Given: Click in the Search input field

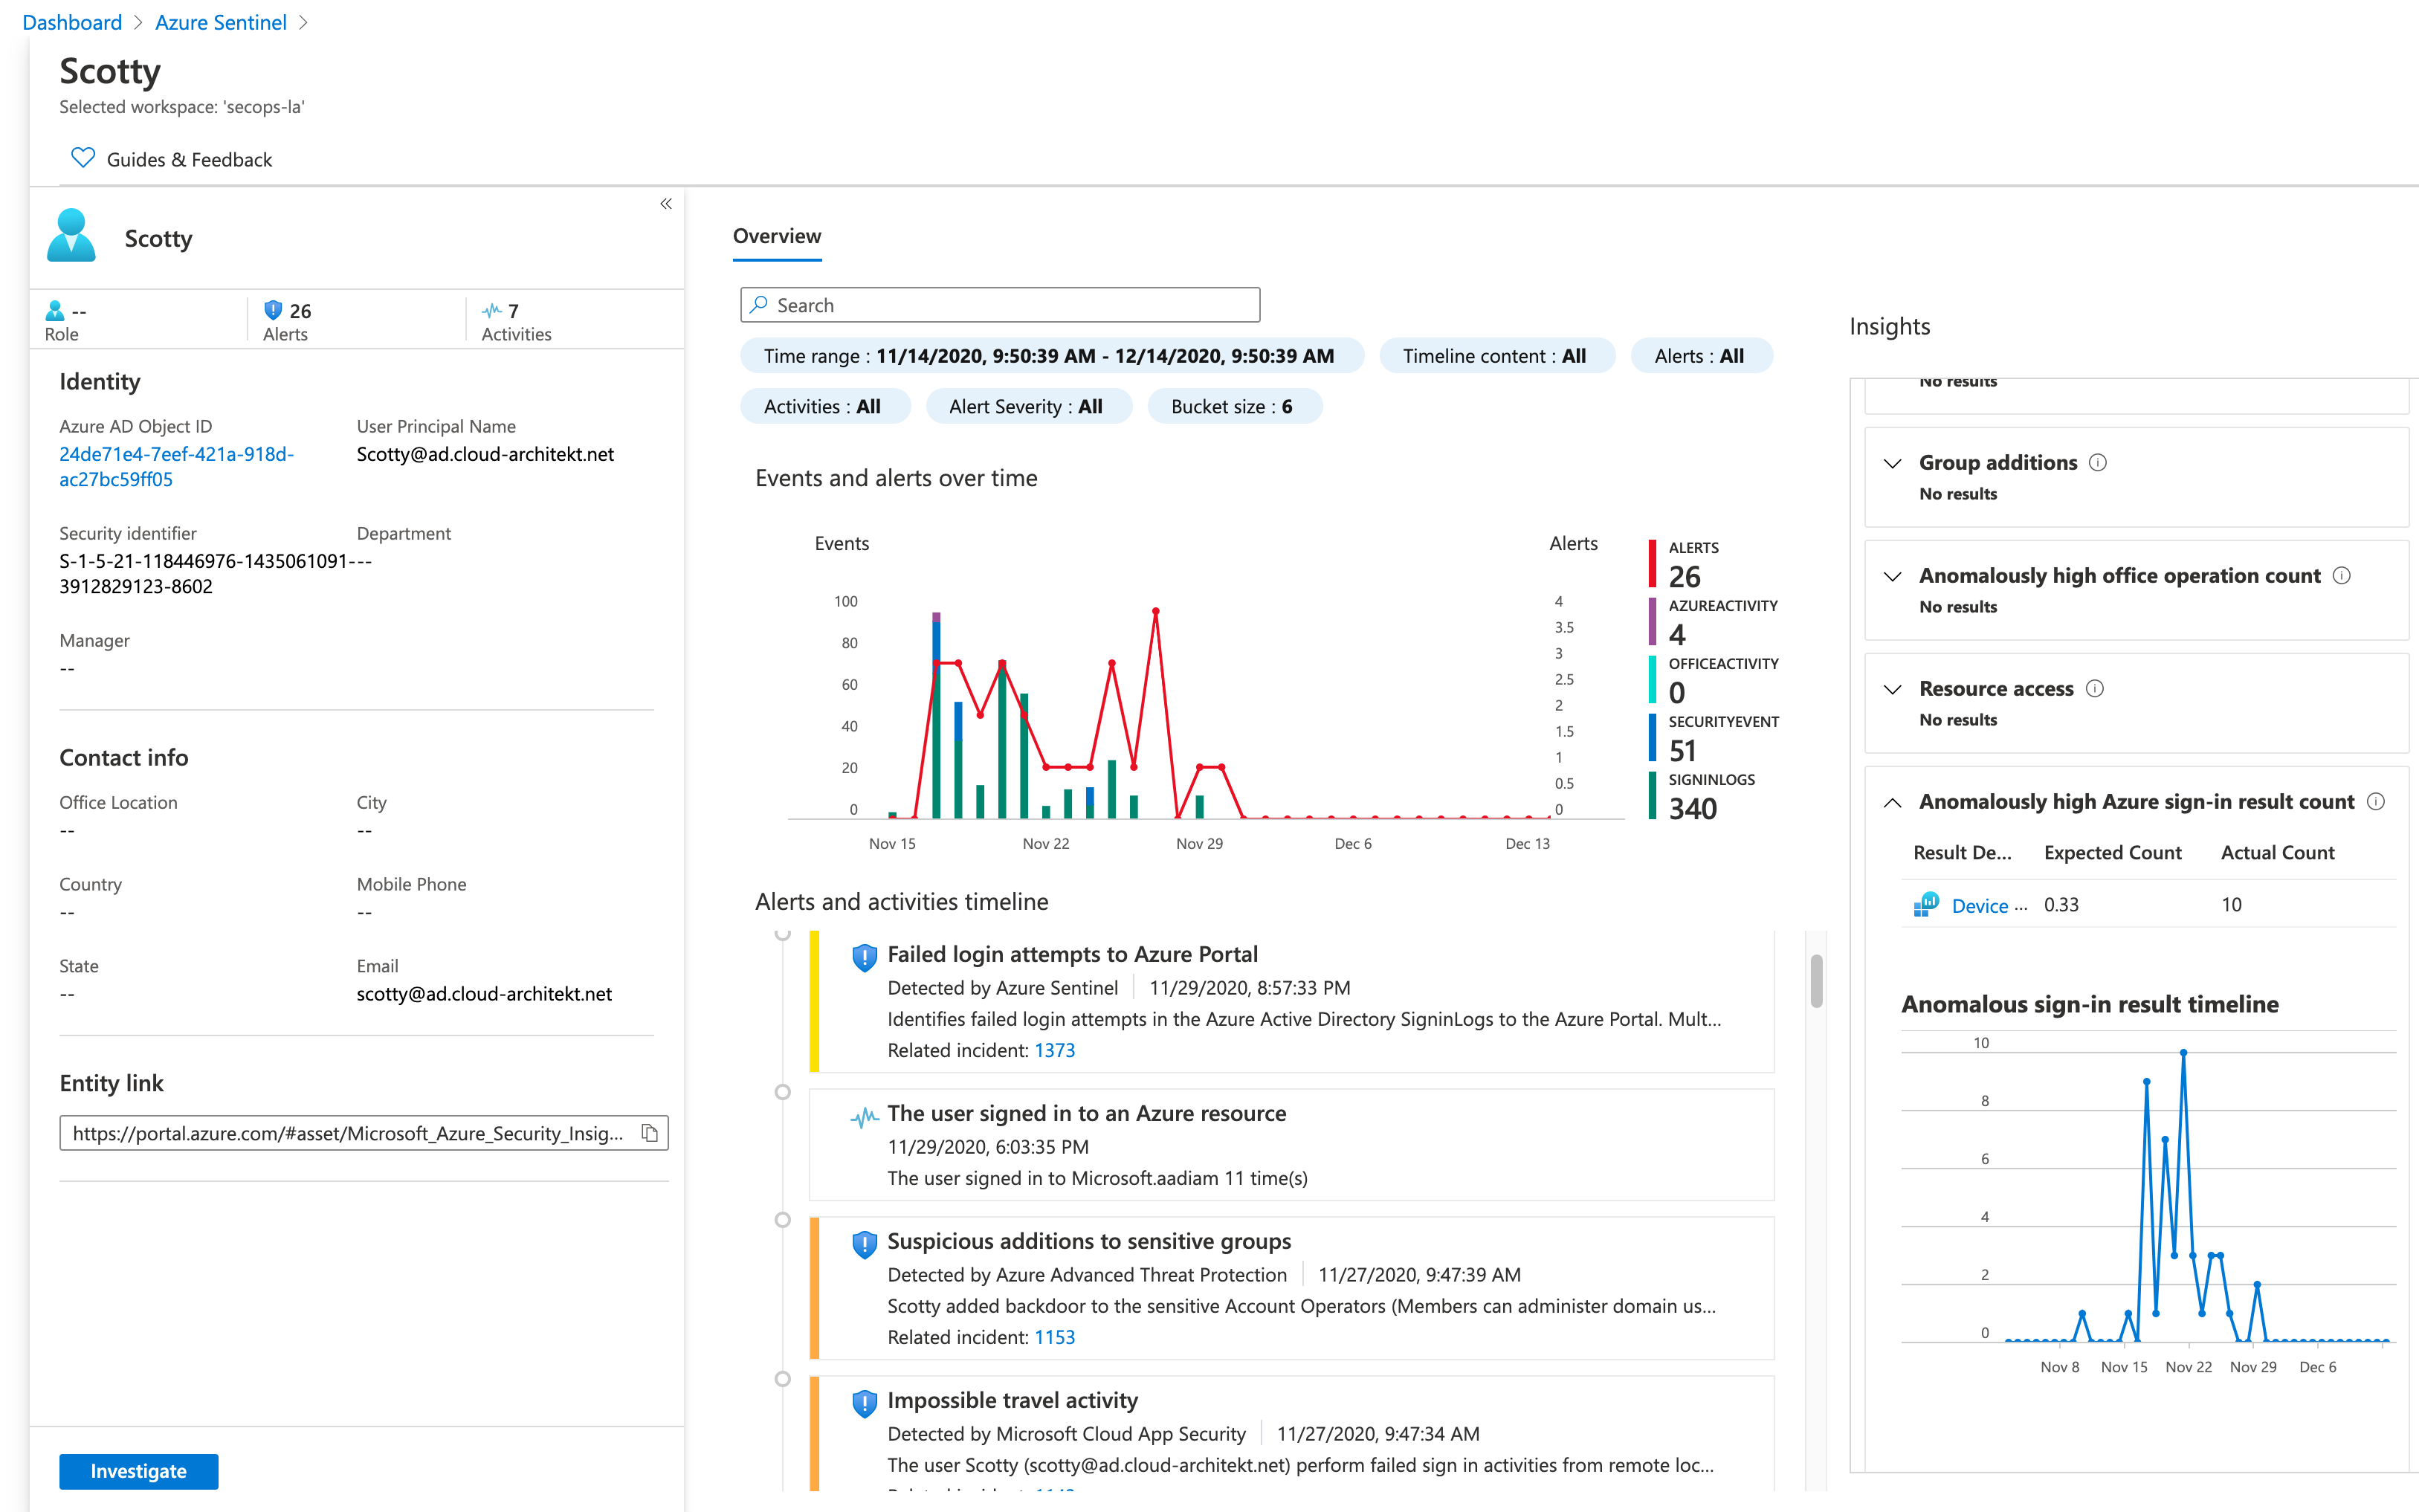Looking at the screenshot, I should [1000, 305].
